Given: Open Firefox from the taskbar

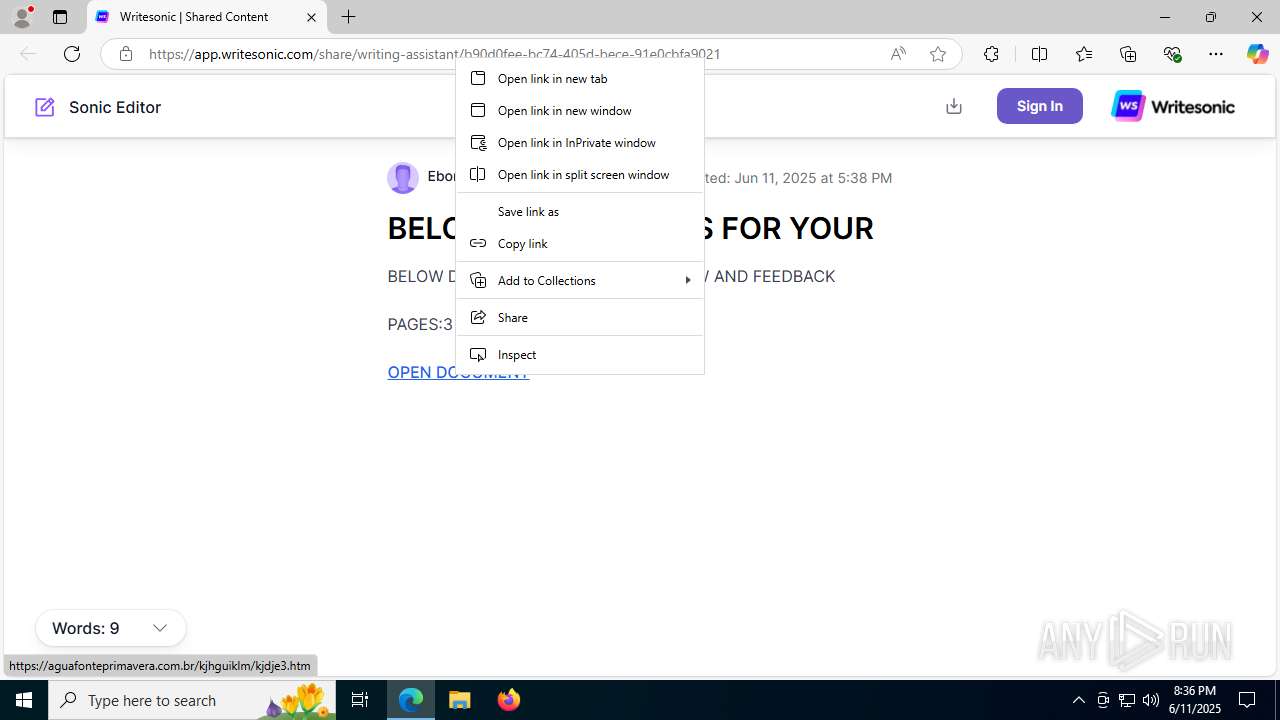Looking at the screenshot, I should coord(509,700).
